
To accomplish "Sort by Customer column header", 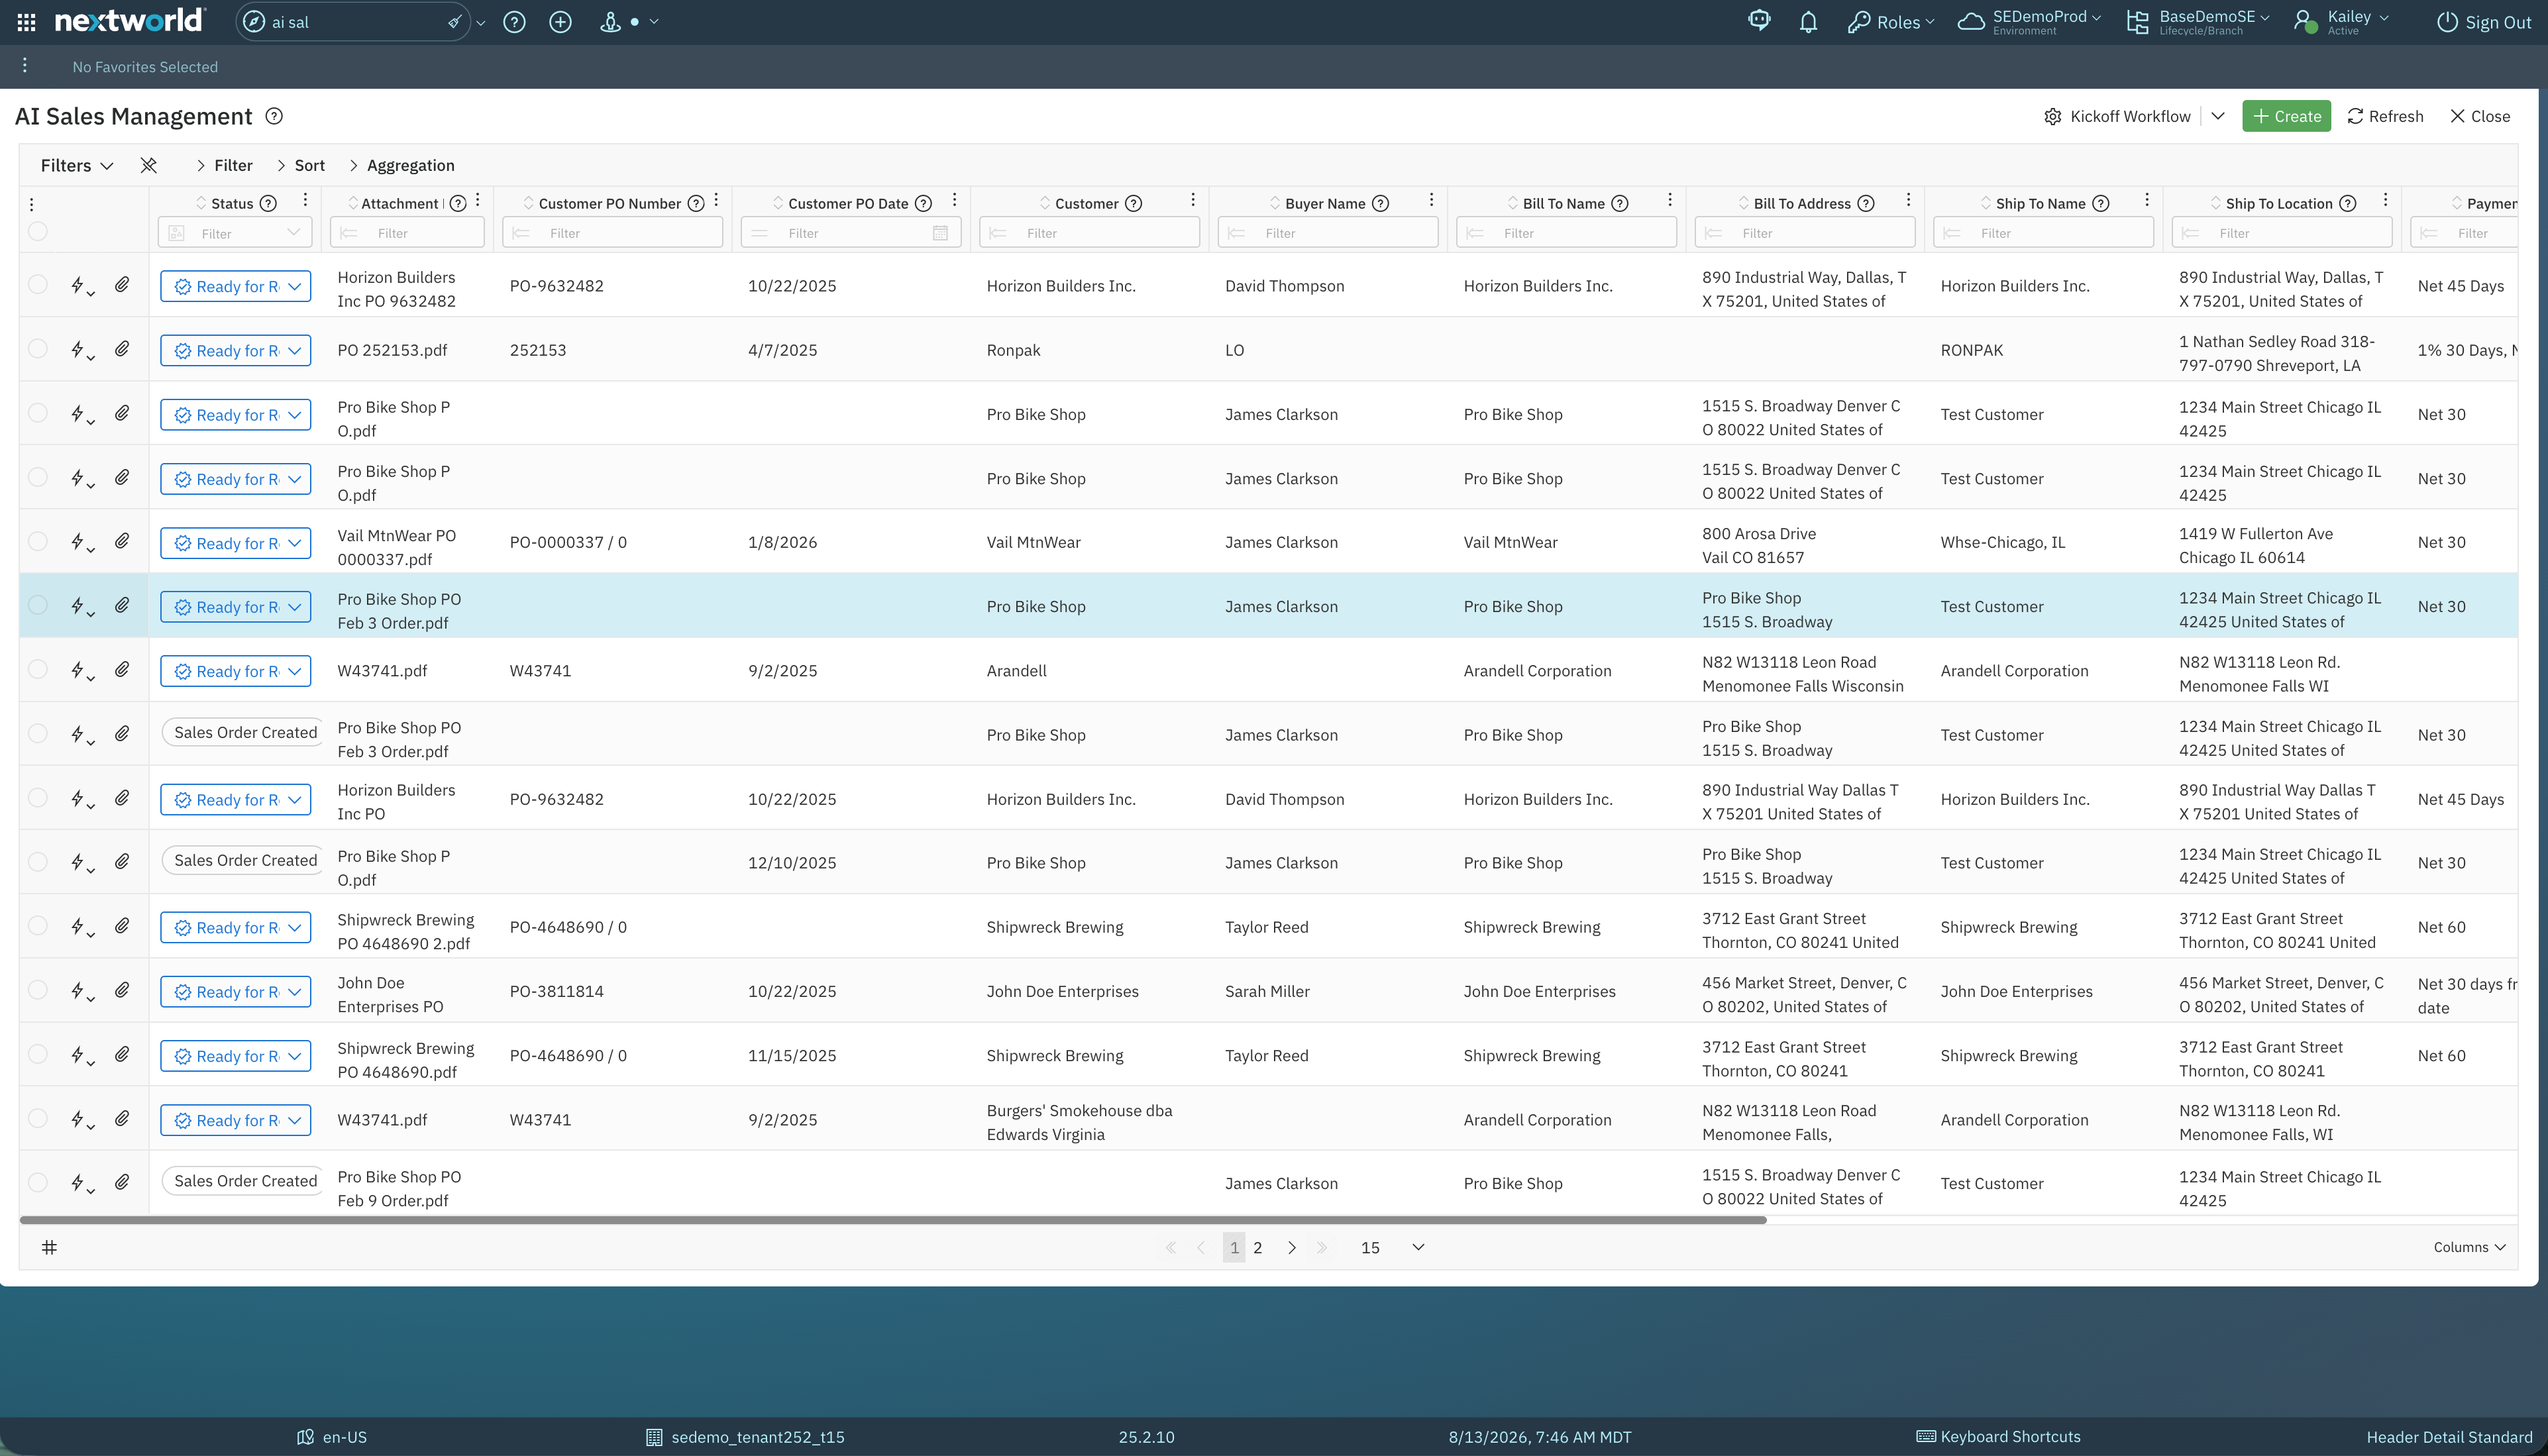I will 1086,203.
